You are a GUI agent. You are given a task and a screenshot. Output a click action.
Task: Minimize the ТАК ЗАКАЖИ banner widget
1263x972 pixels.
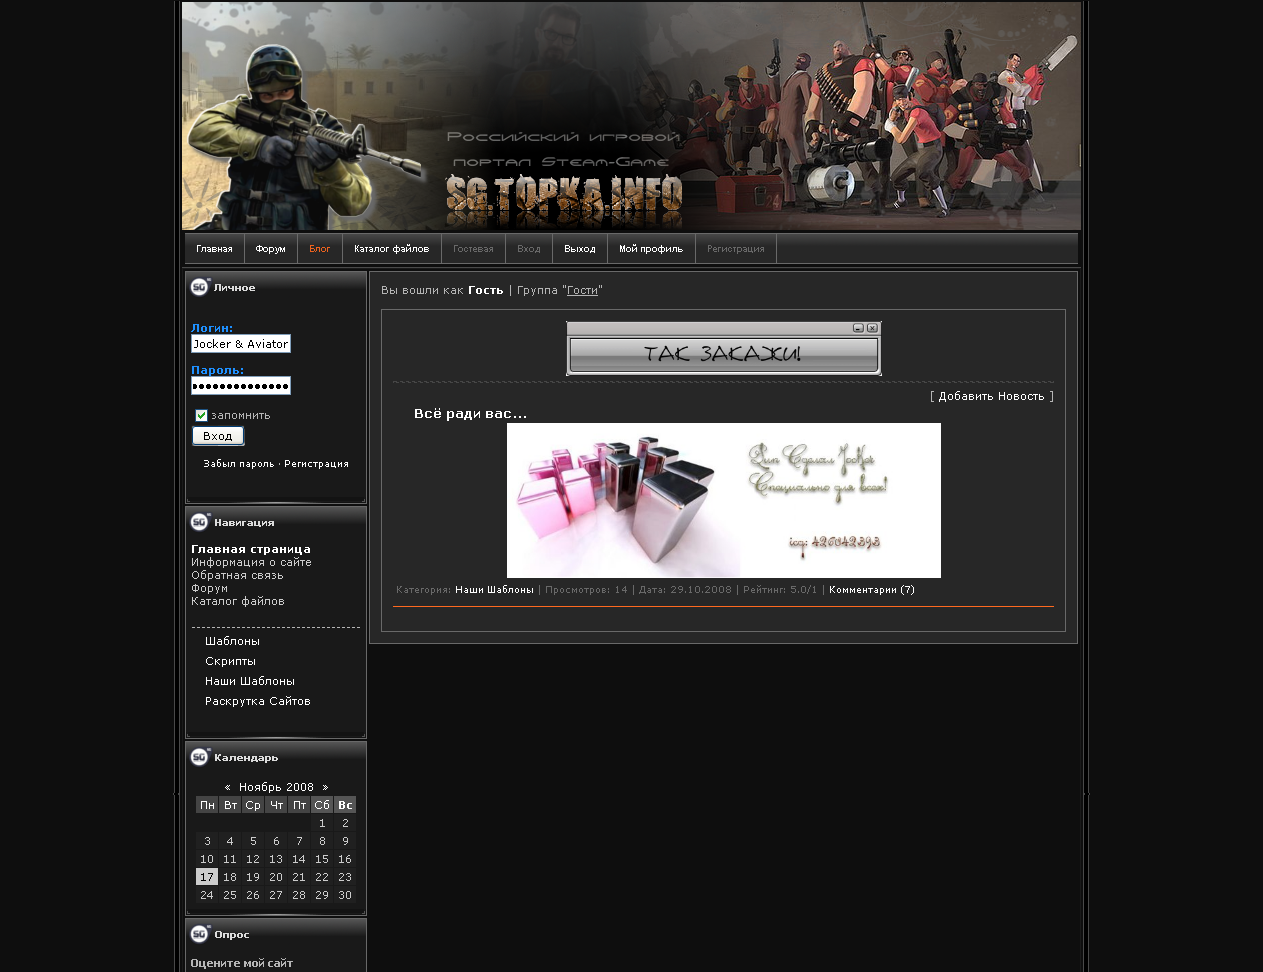pos(858,328)
